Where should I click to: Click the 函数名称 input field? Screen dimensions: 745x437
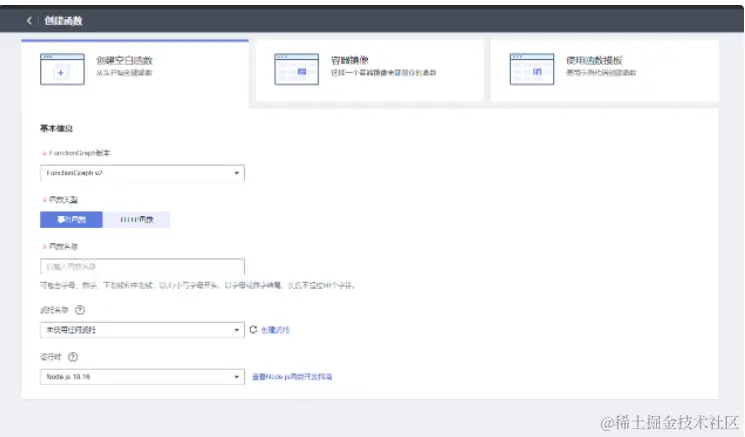[x=142, y=266]
